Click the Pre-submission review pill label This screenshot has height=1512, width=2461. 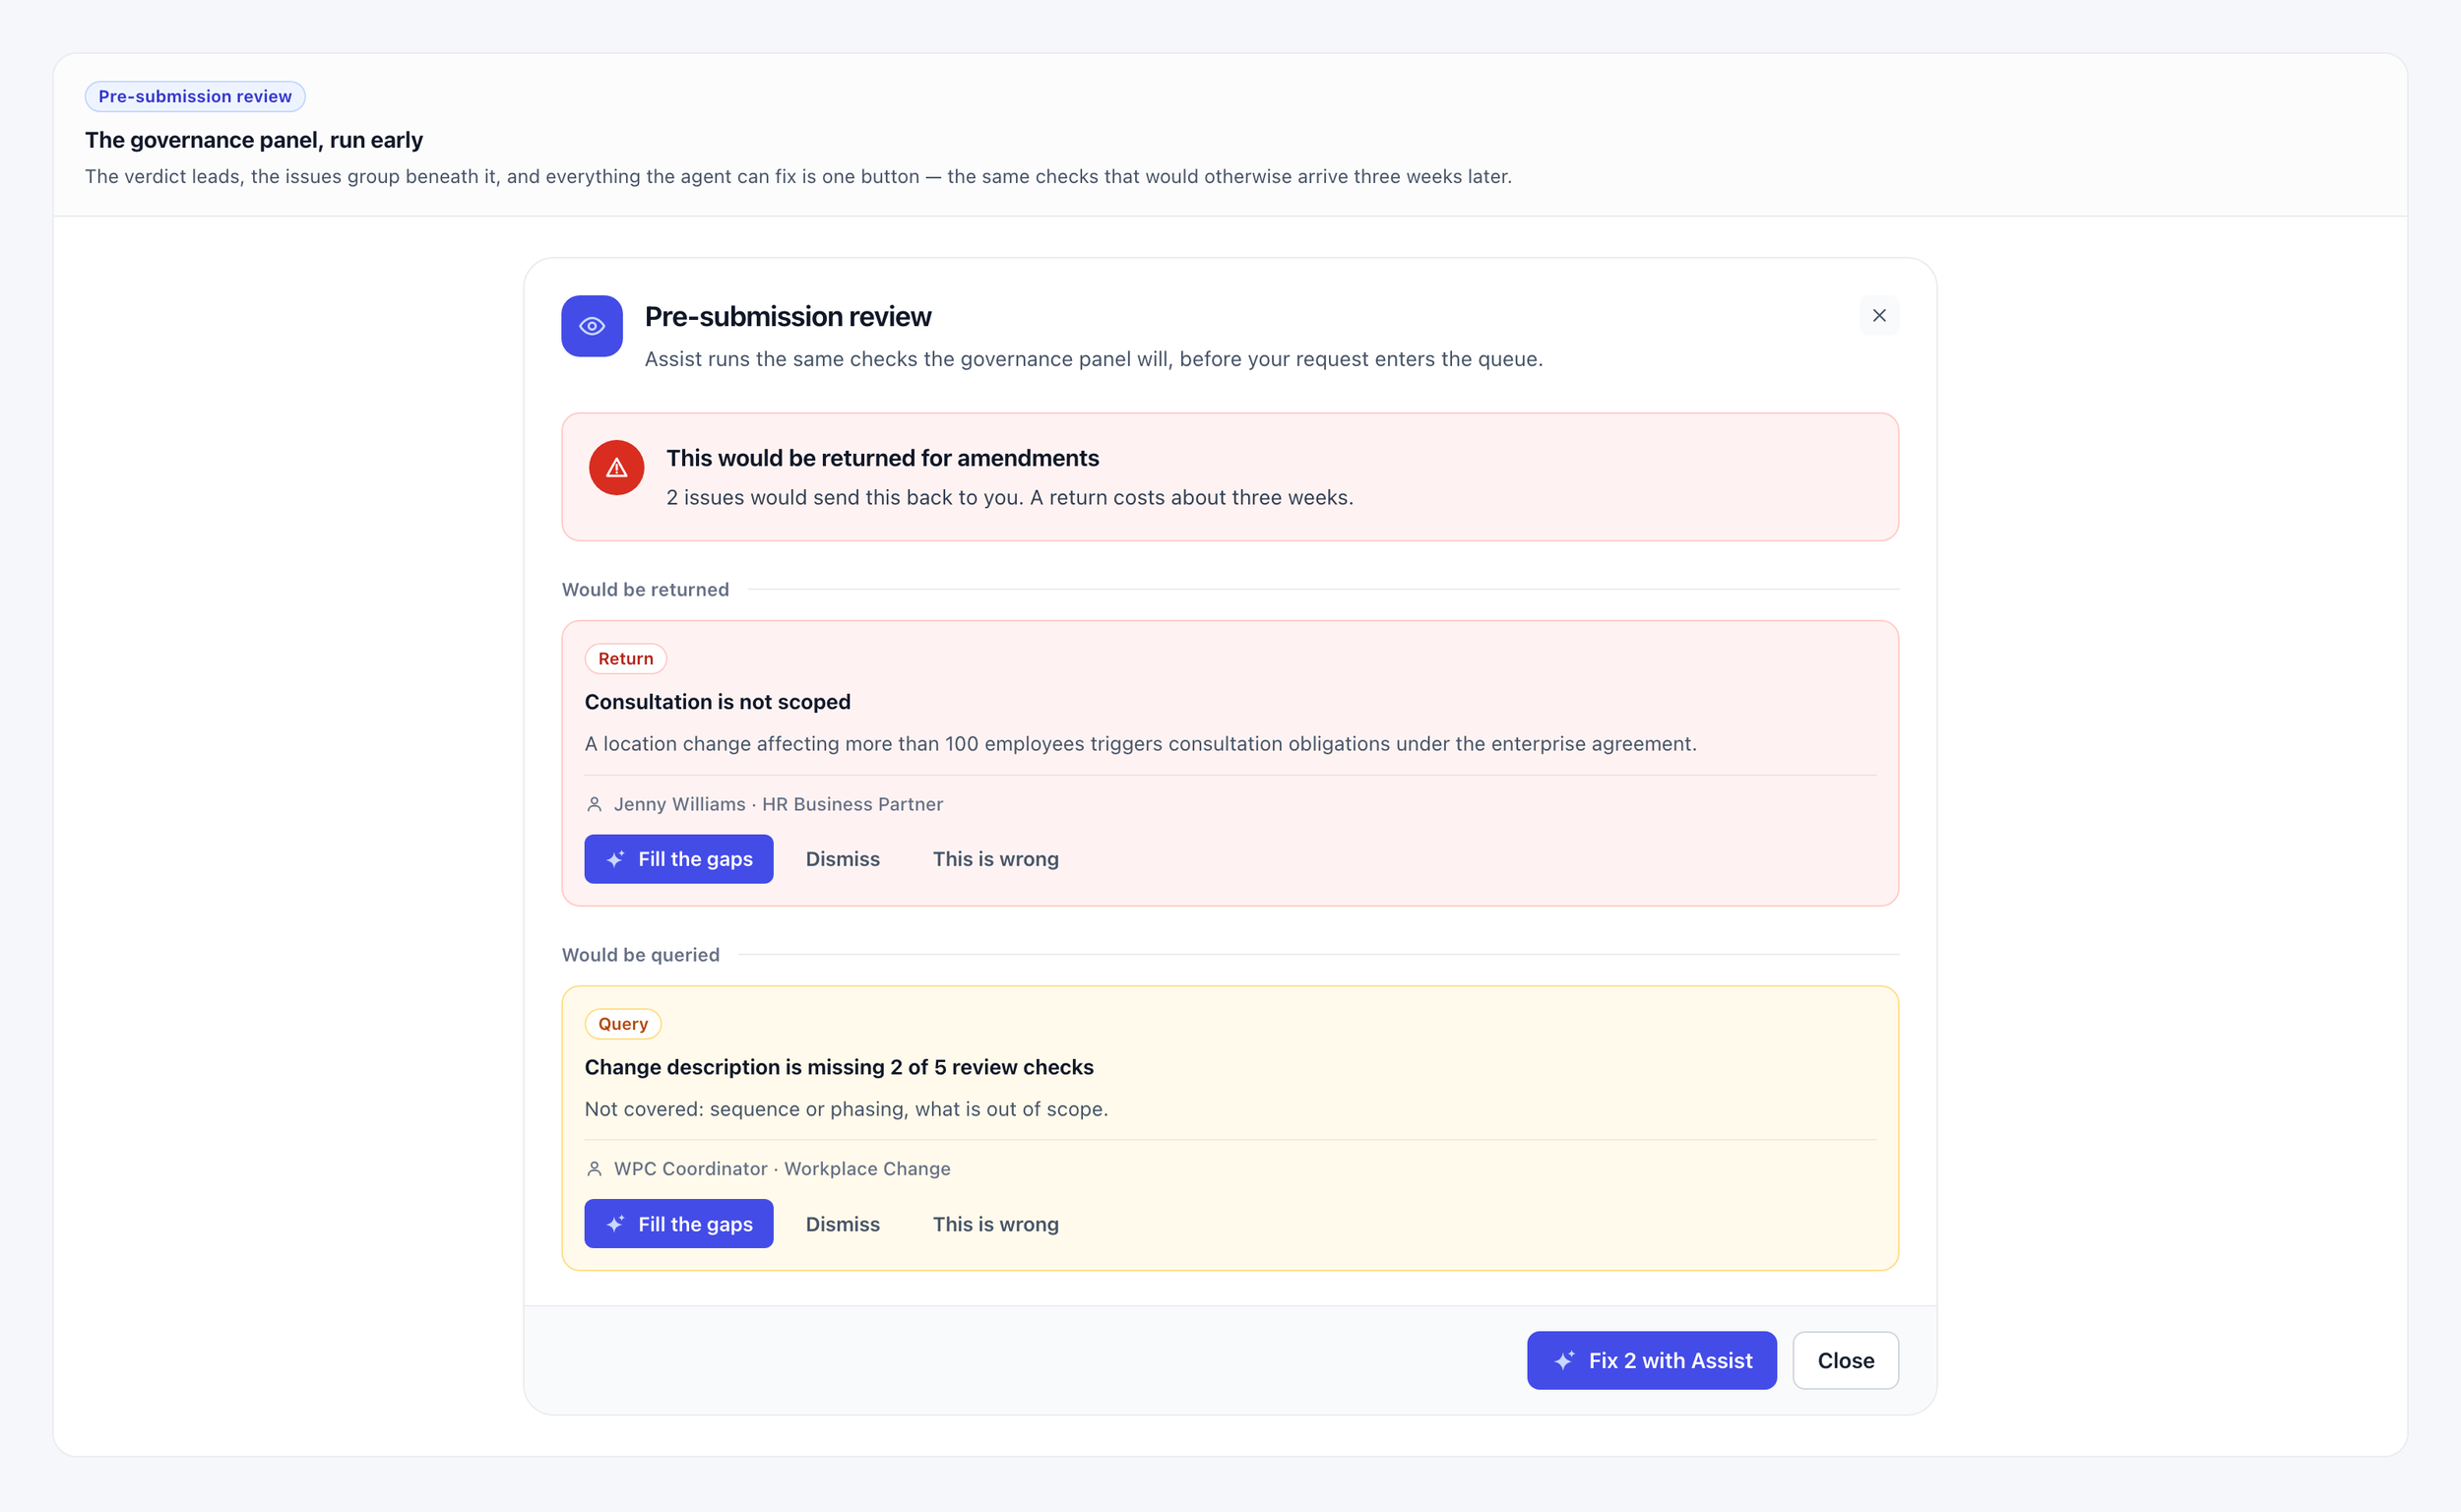195,96
